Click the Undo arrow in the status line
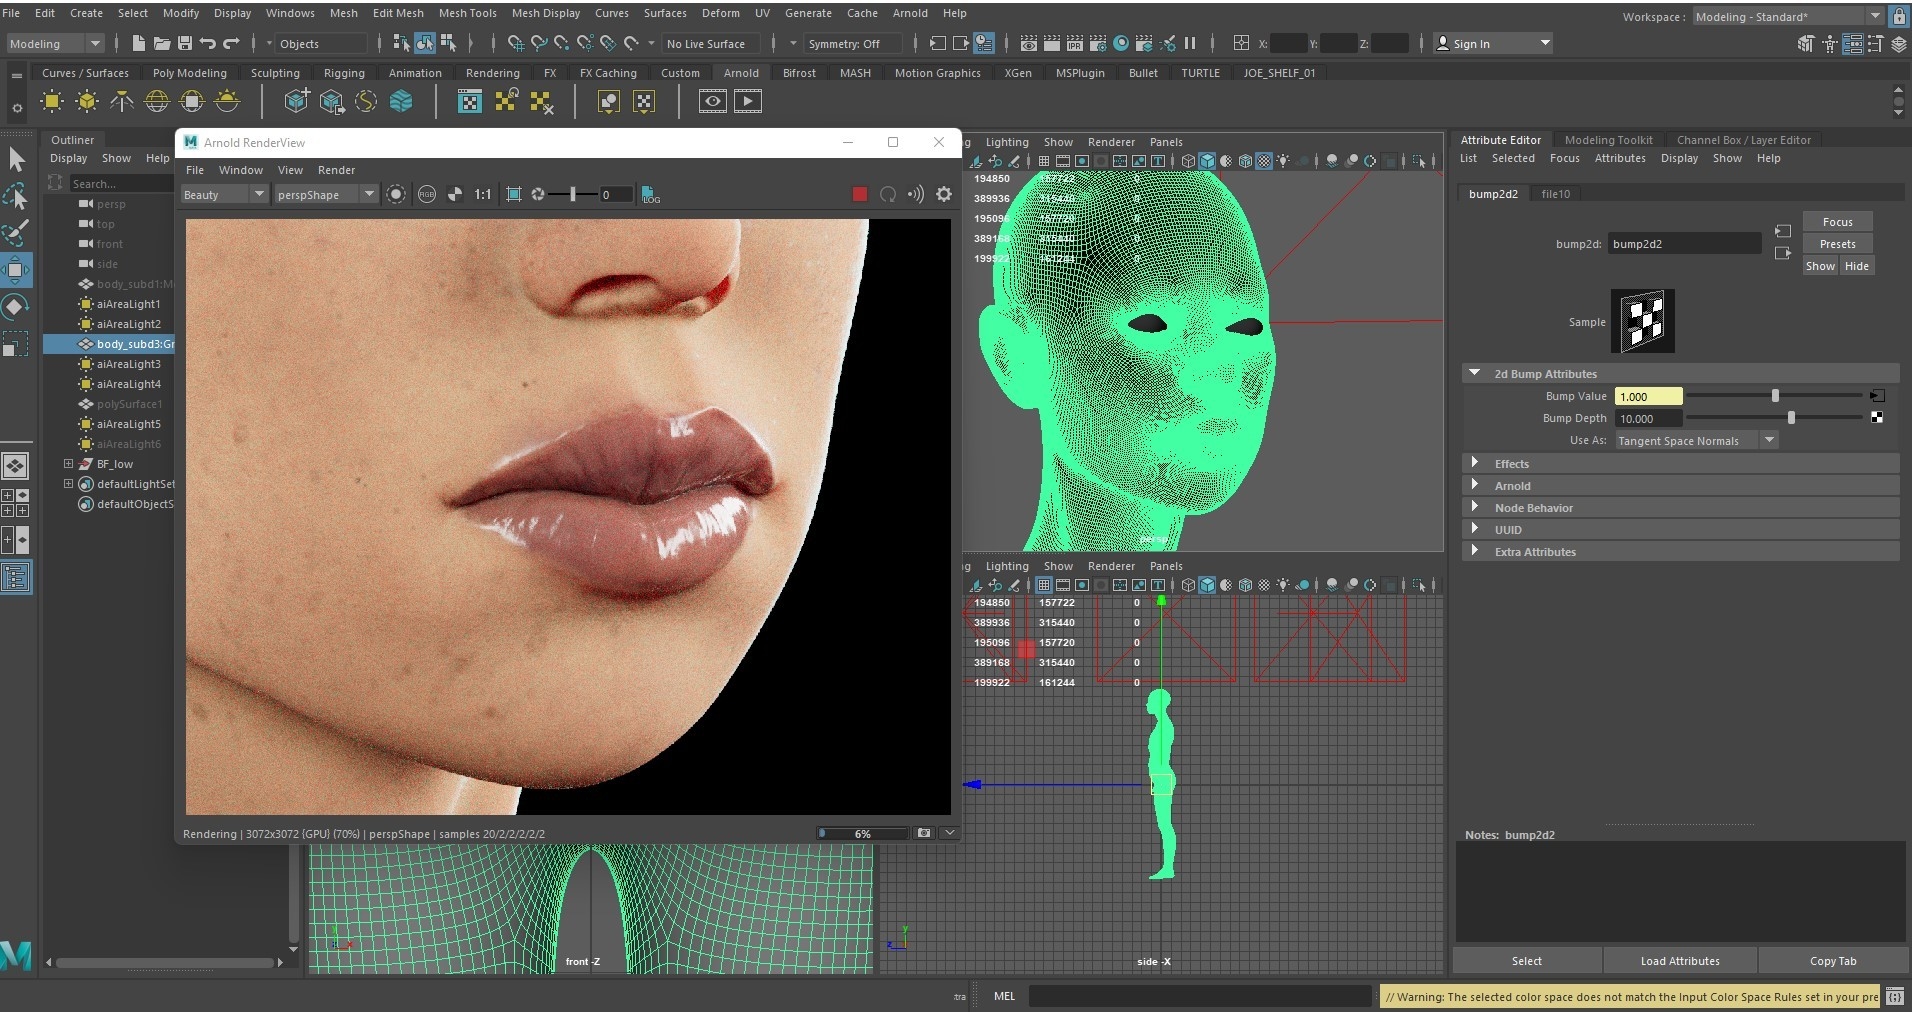This screenshot has width=1912, height=1012. (208, 43)
